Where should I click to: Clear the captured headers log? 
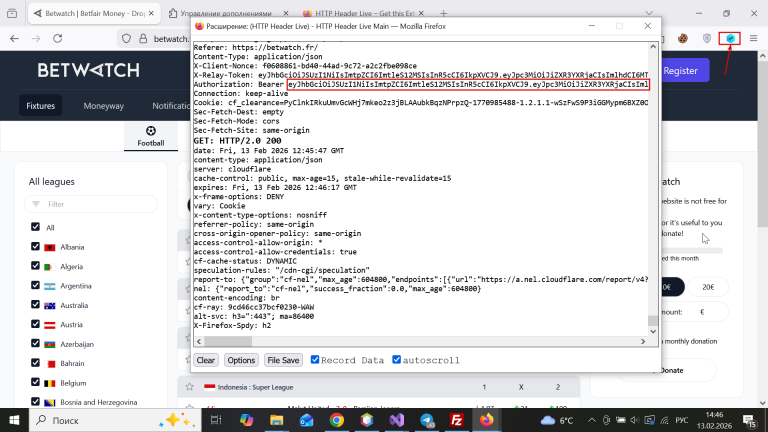tap(206, 360)
